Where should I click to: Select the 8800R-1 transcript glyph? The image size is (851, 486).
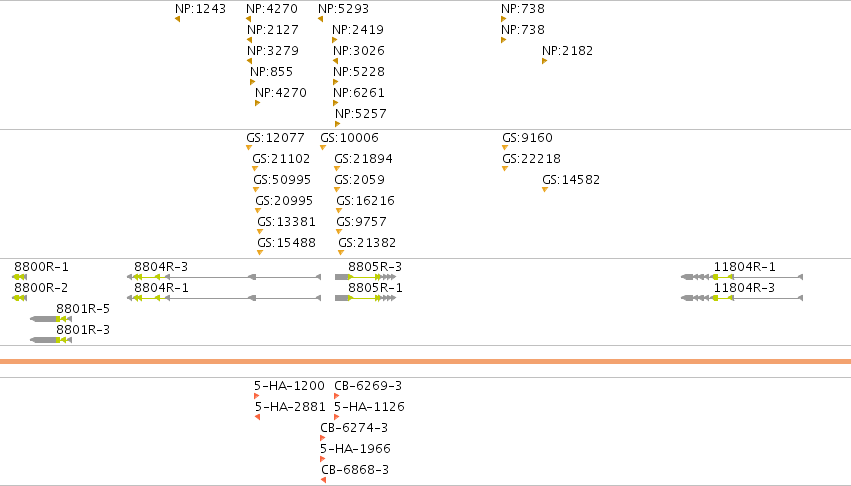[x=20, y=277]
